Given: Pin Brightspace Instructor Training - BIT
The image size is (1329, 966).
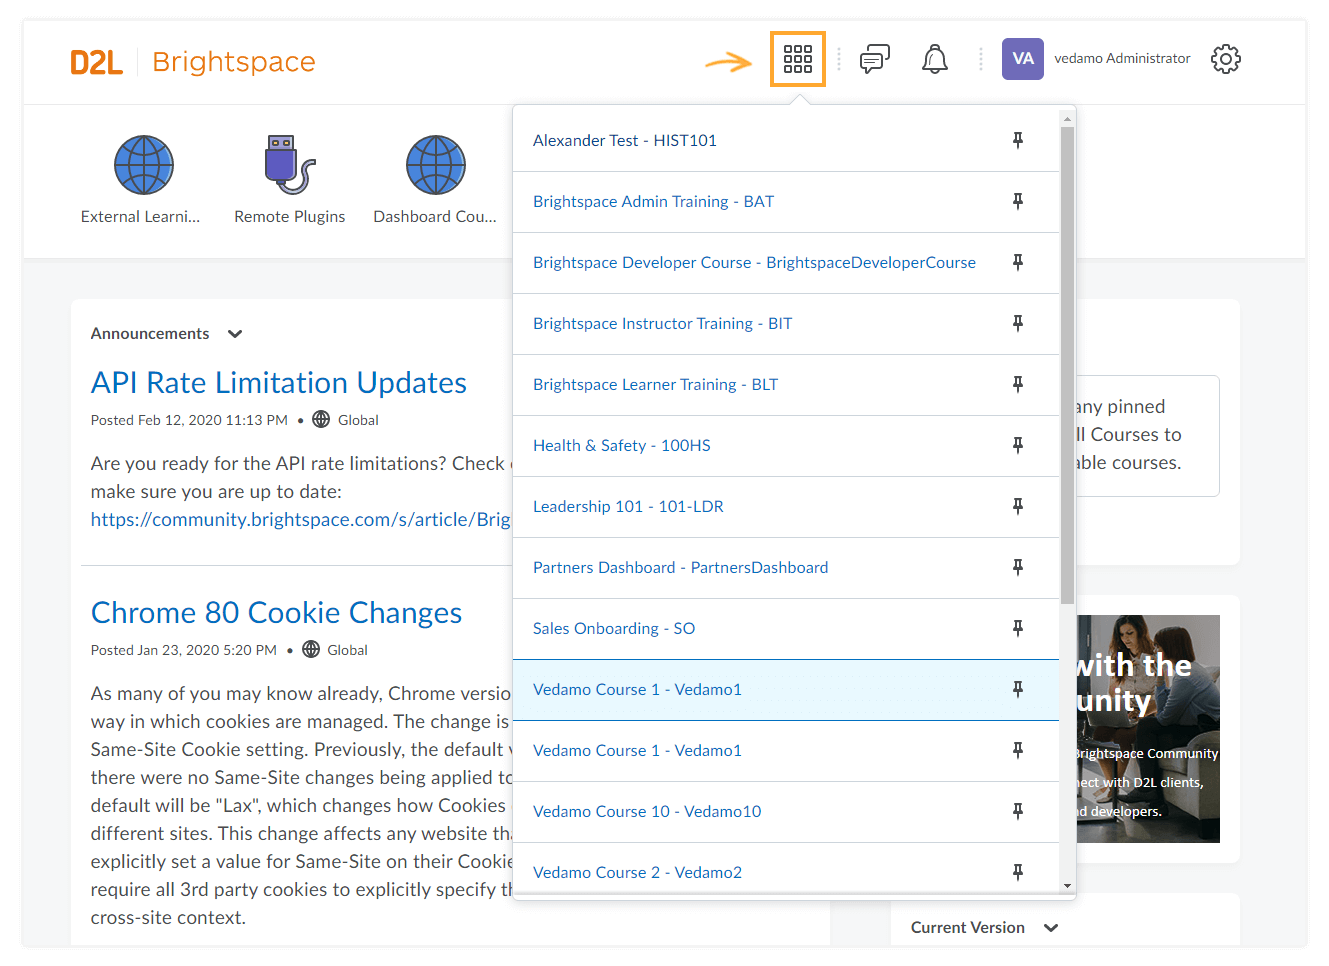Looking at the screenshot, I should (1017, 323).
